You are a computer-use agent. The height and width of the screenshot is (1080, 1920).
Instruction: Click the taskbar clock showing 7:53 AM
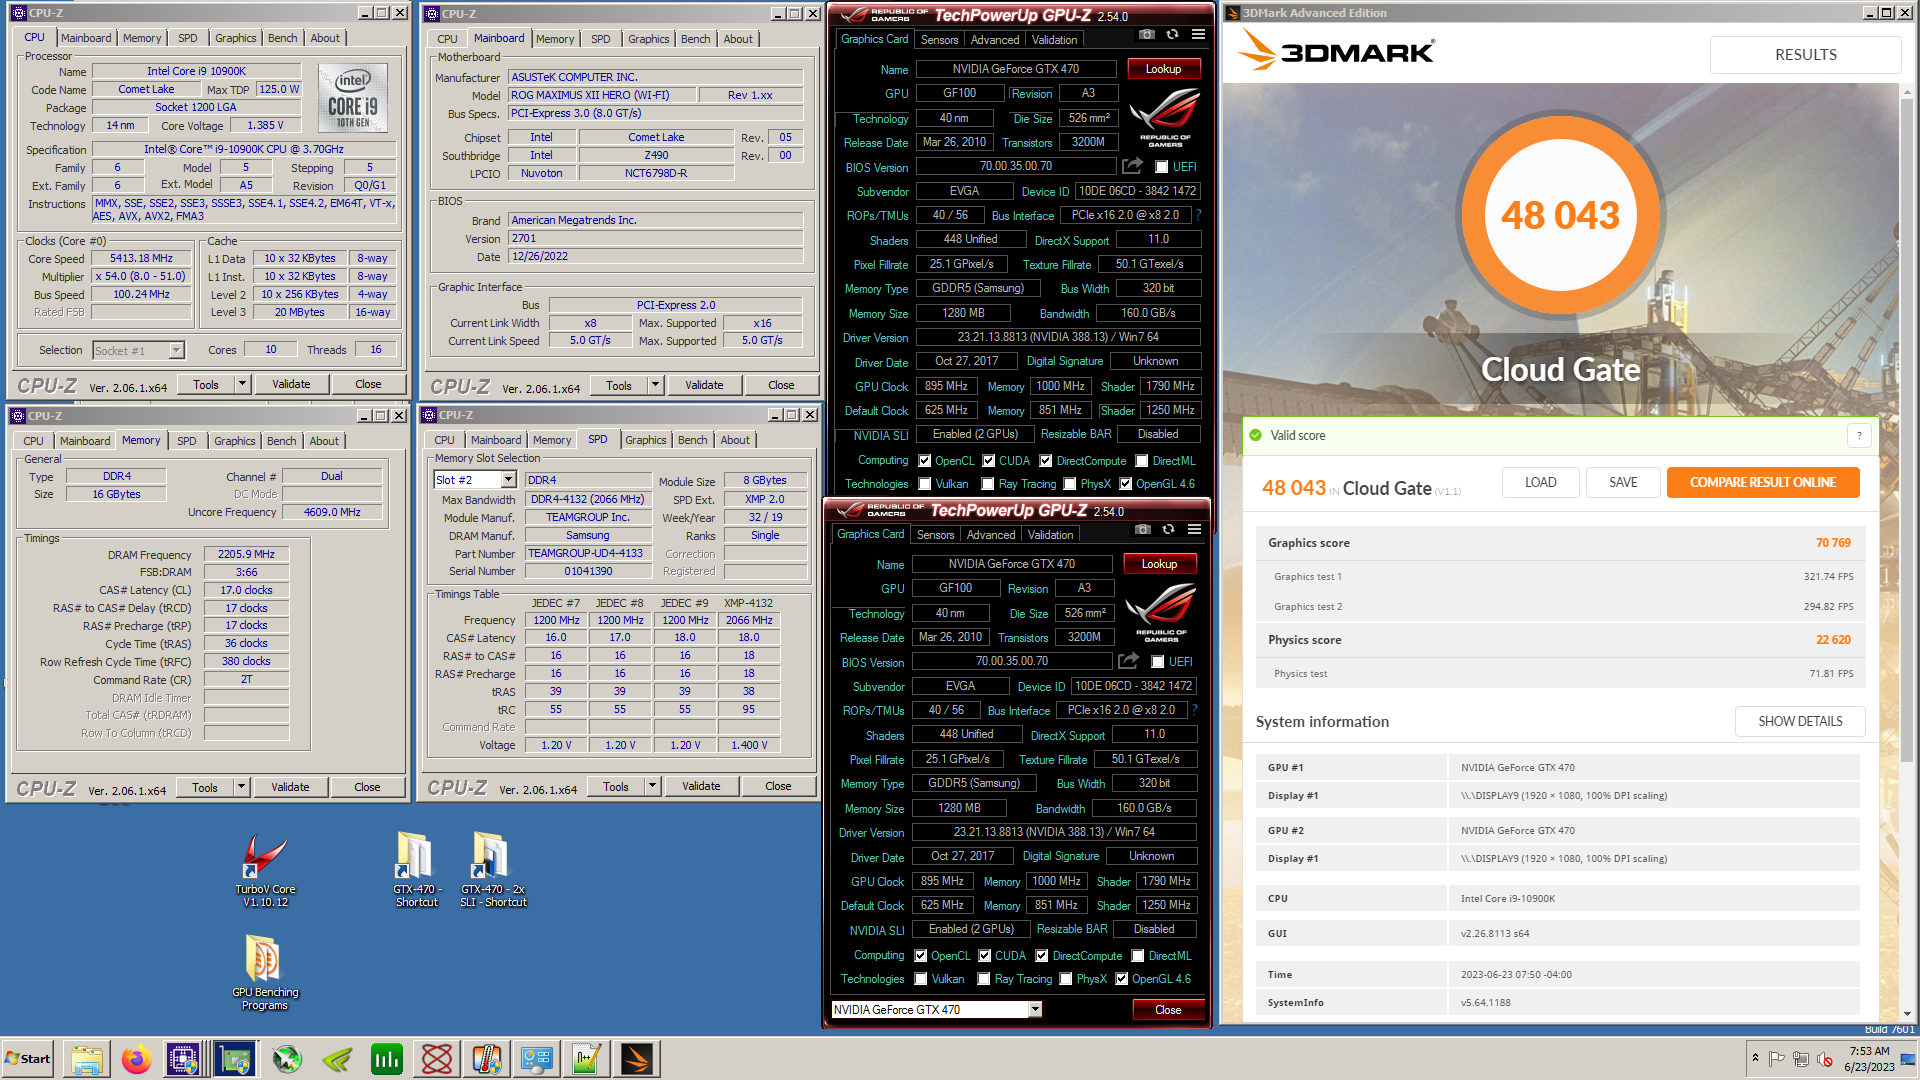coord(1869,1058)
